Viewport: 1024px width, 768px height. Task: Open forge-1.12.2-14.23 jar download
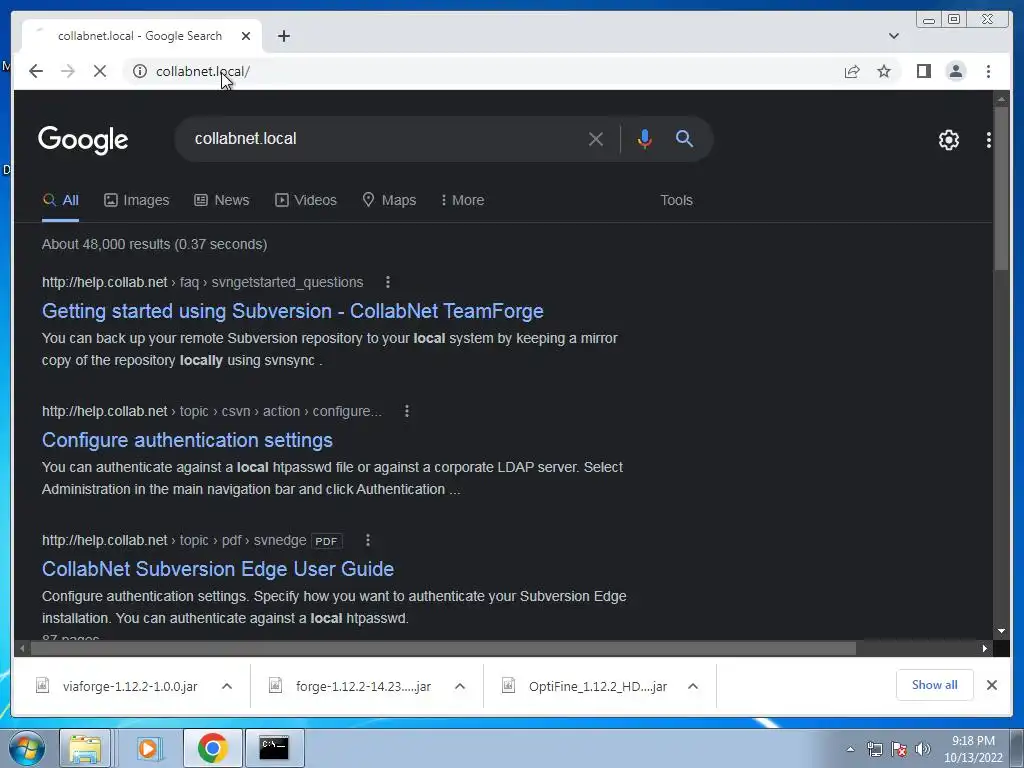tap(350, 686)
